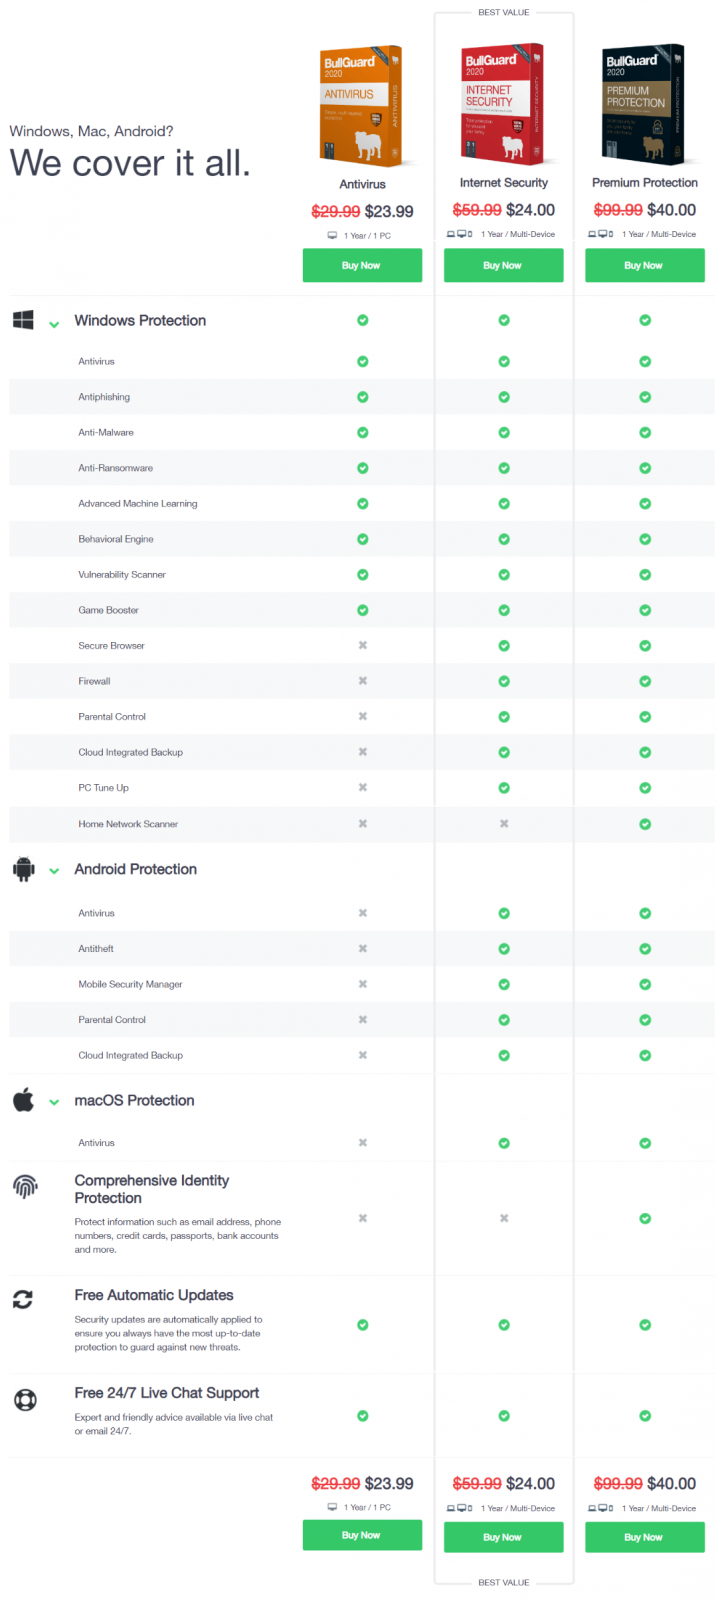Collapse the Android Protection section chevron
The image size is (716, 1600).
(54, 871)
